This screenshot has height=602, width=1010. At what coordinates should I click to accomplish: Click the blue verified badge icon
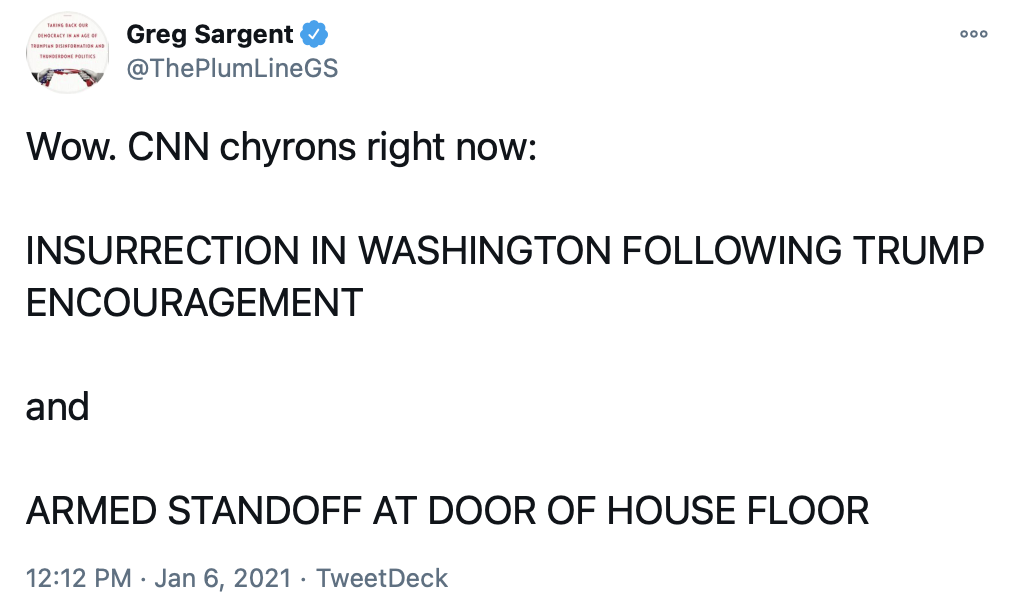pos(315,35)
